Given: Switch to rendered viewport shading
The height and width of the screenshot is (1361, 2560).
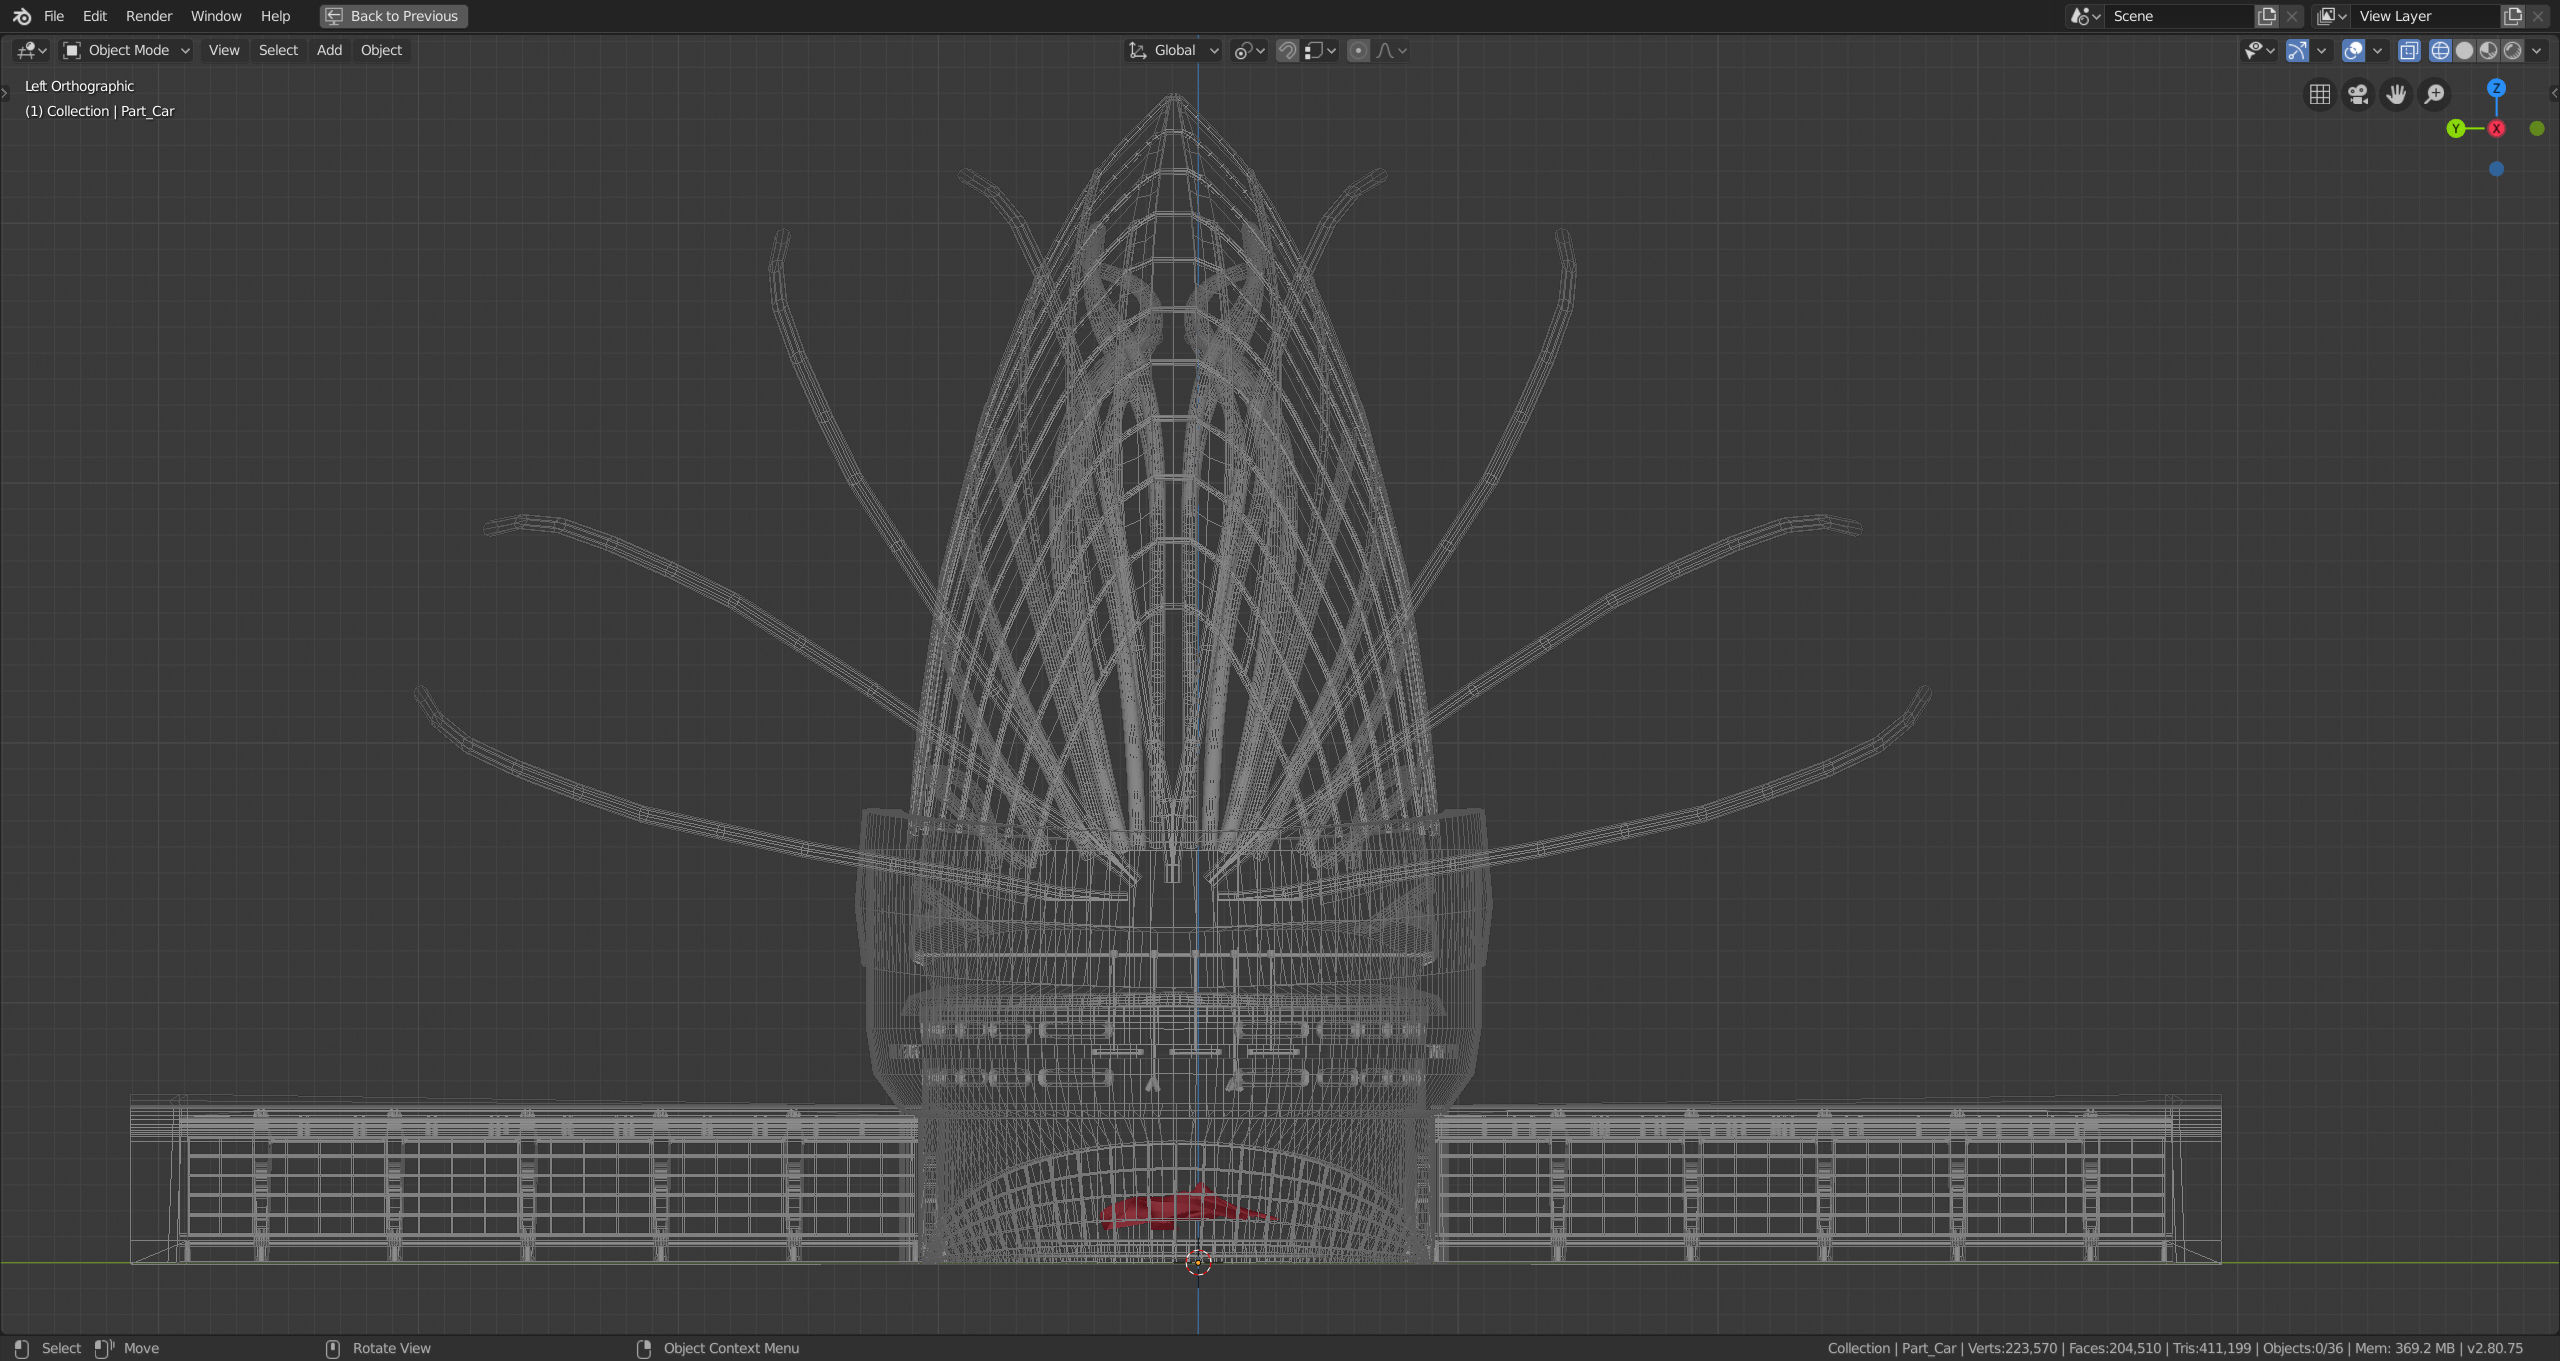Looking at the screenshot, I should click(x=2512, y=50).
